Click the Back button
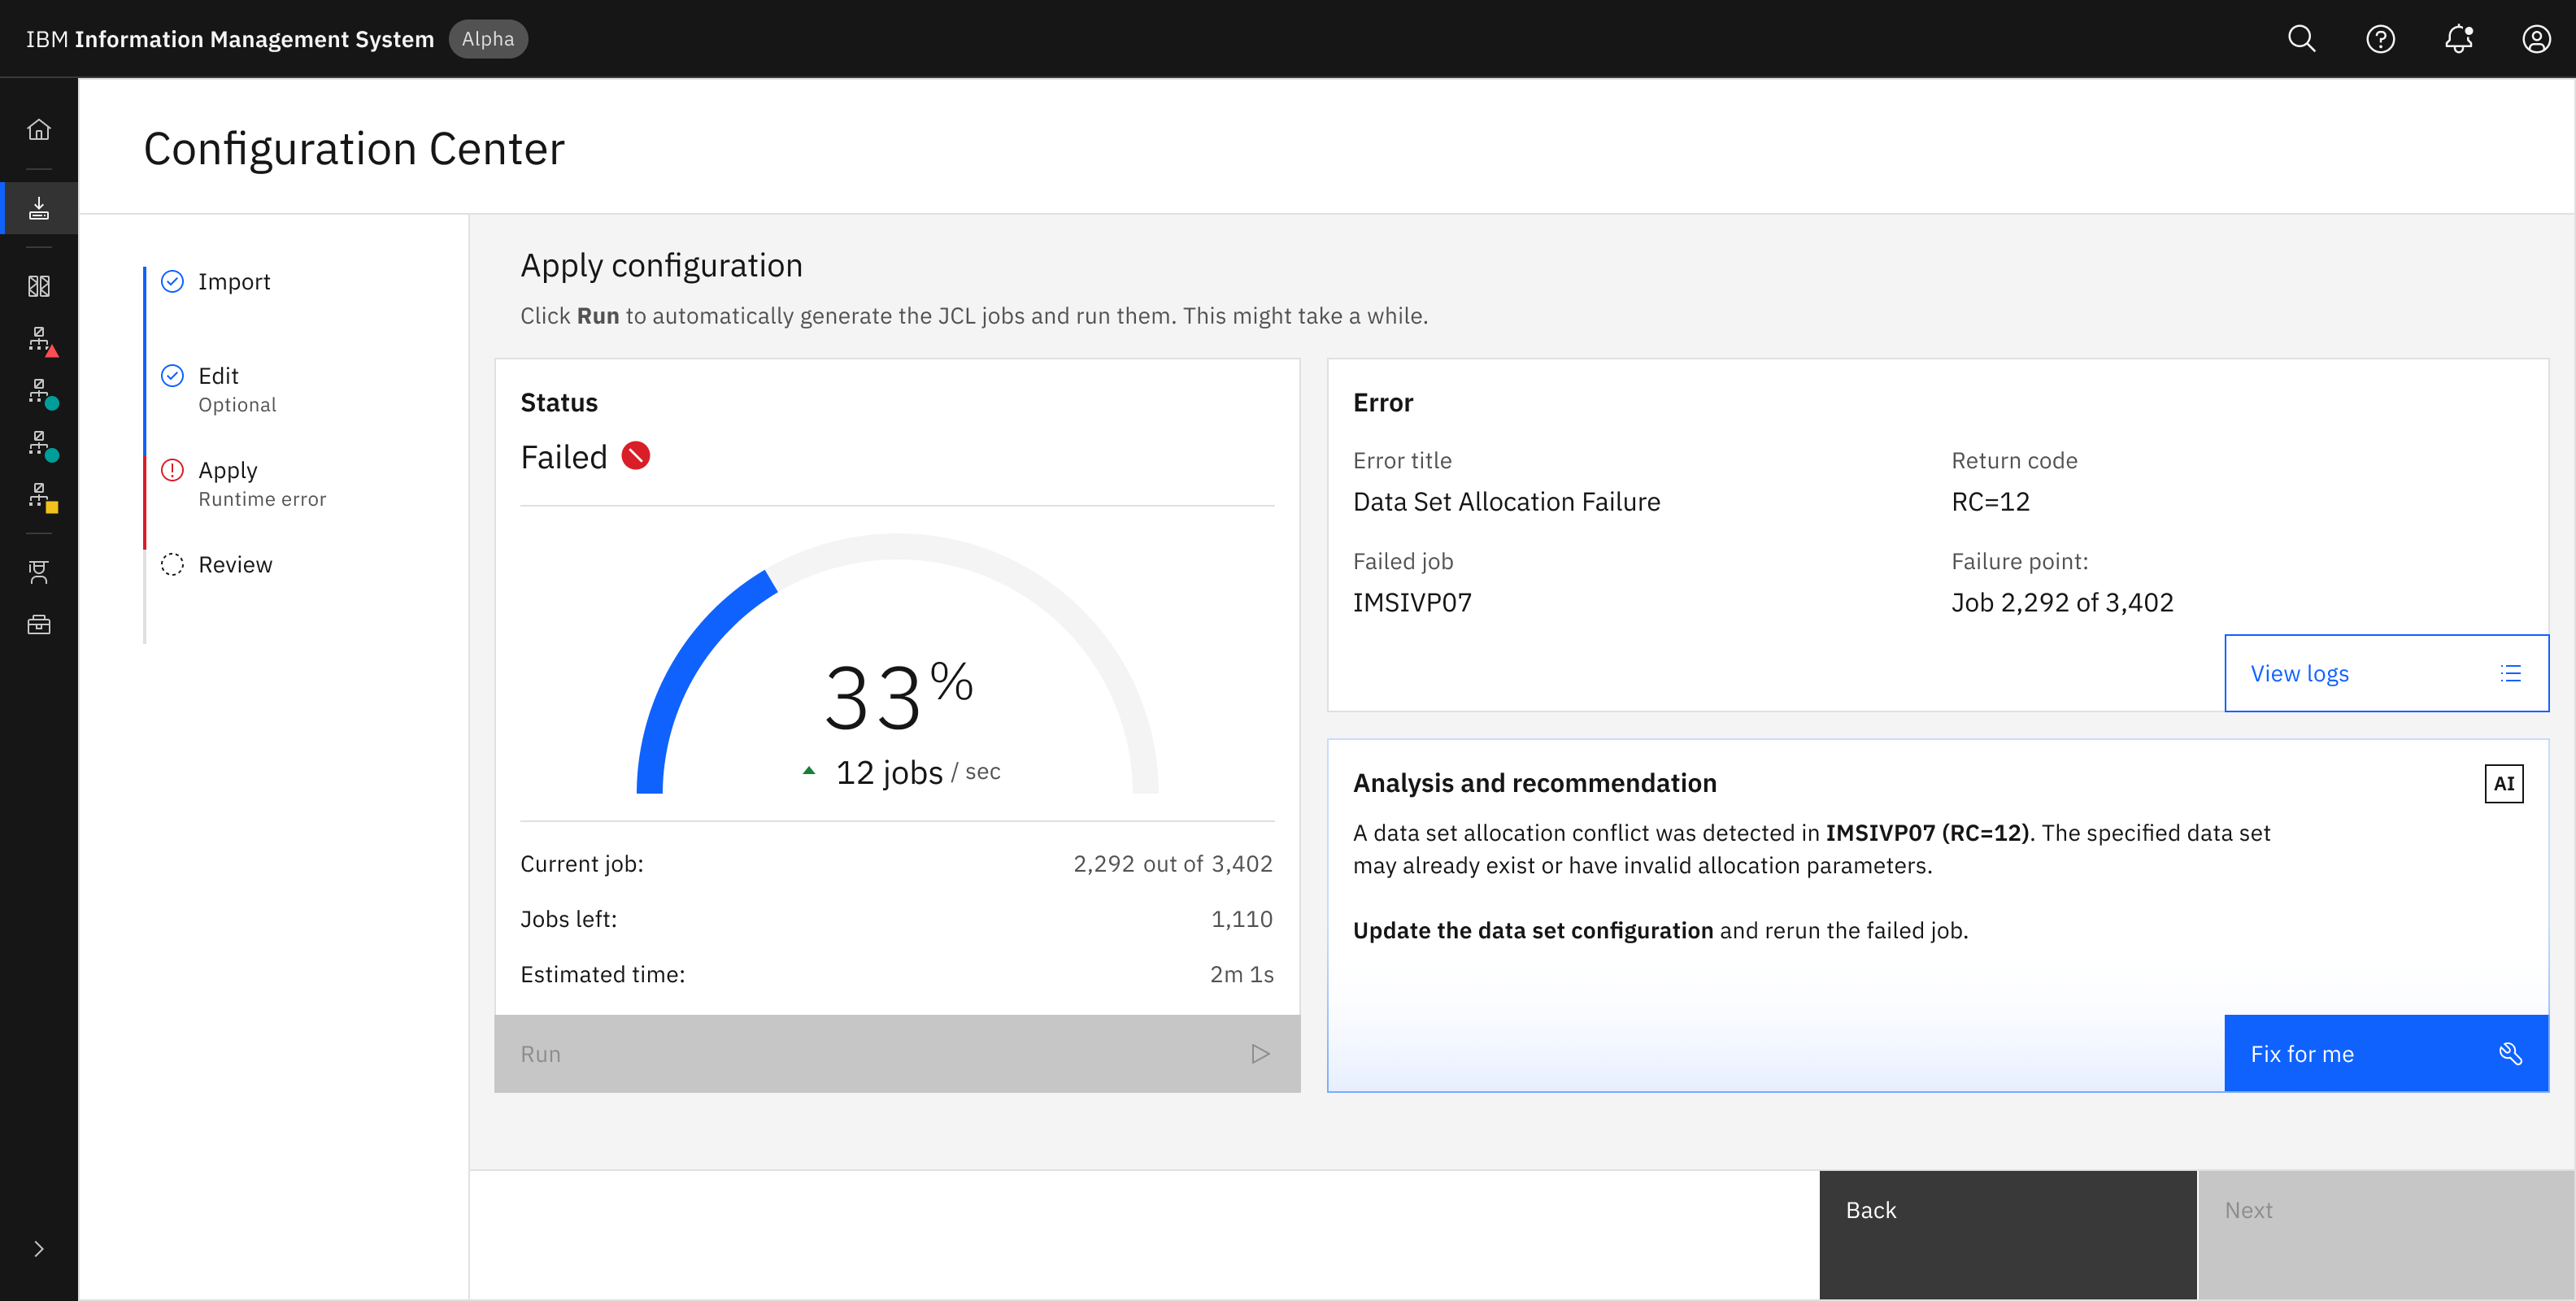This screenshot has width=2576, height=1301. (2008, 1235)
